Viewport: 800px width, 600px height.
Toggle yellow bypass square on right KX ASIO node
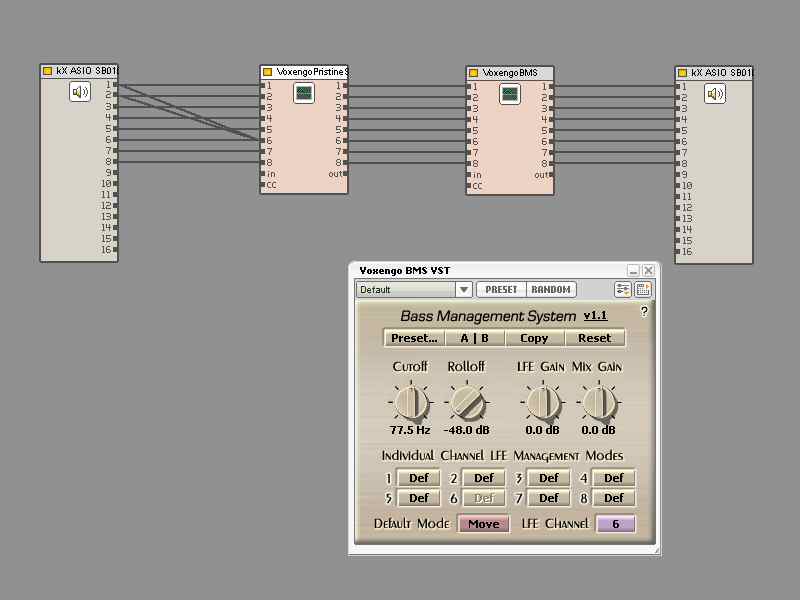coord(682,73)
